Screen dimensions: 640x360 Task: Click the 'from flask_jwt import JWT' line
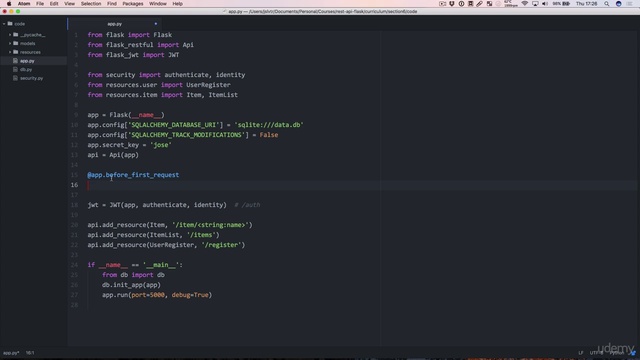click(133, 55)
